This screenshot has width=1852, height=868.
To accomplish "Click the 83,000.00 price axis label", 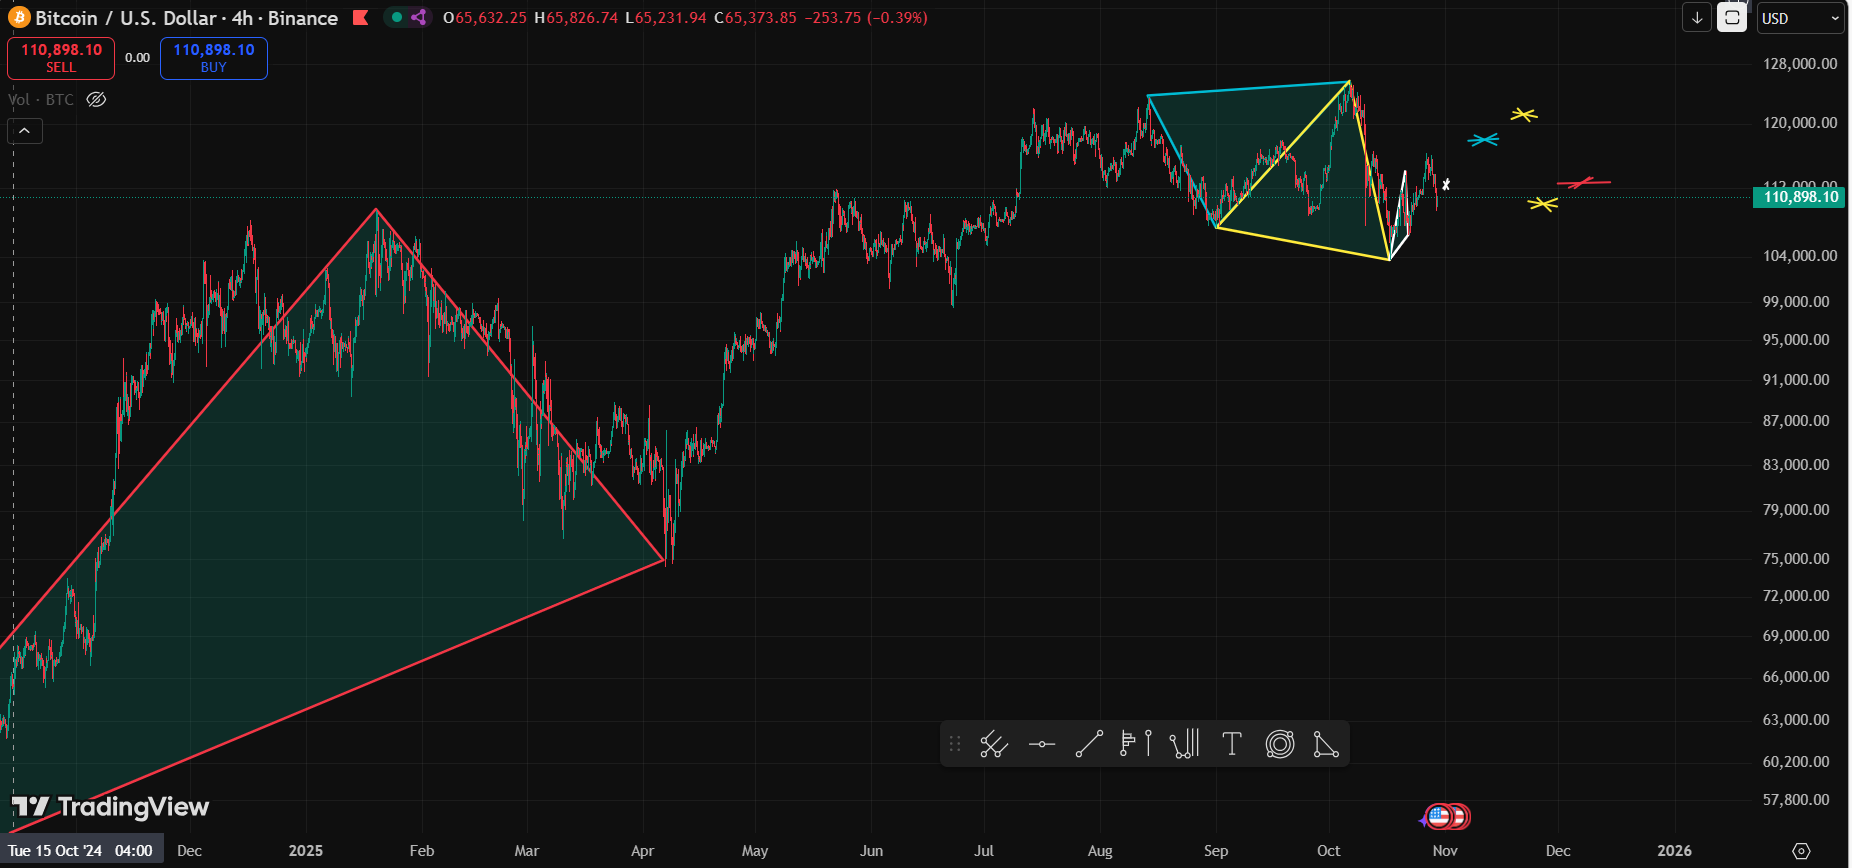I will (1796, 465).
